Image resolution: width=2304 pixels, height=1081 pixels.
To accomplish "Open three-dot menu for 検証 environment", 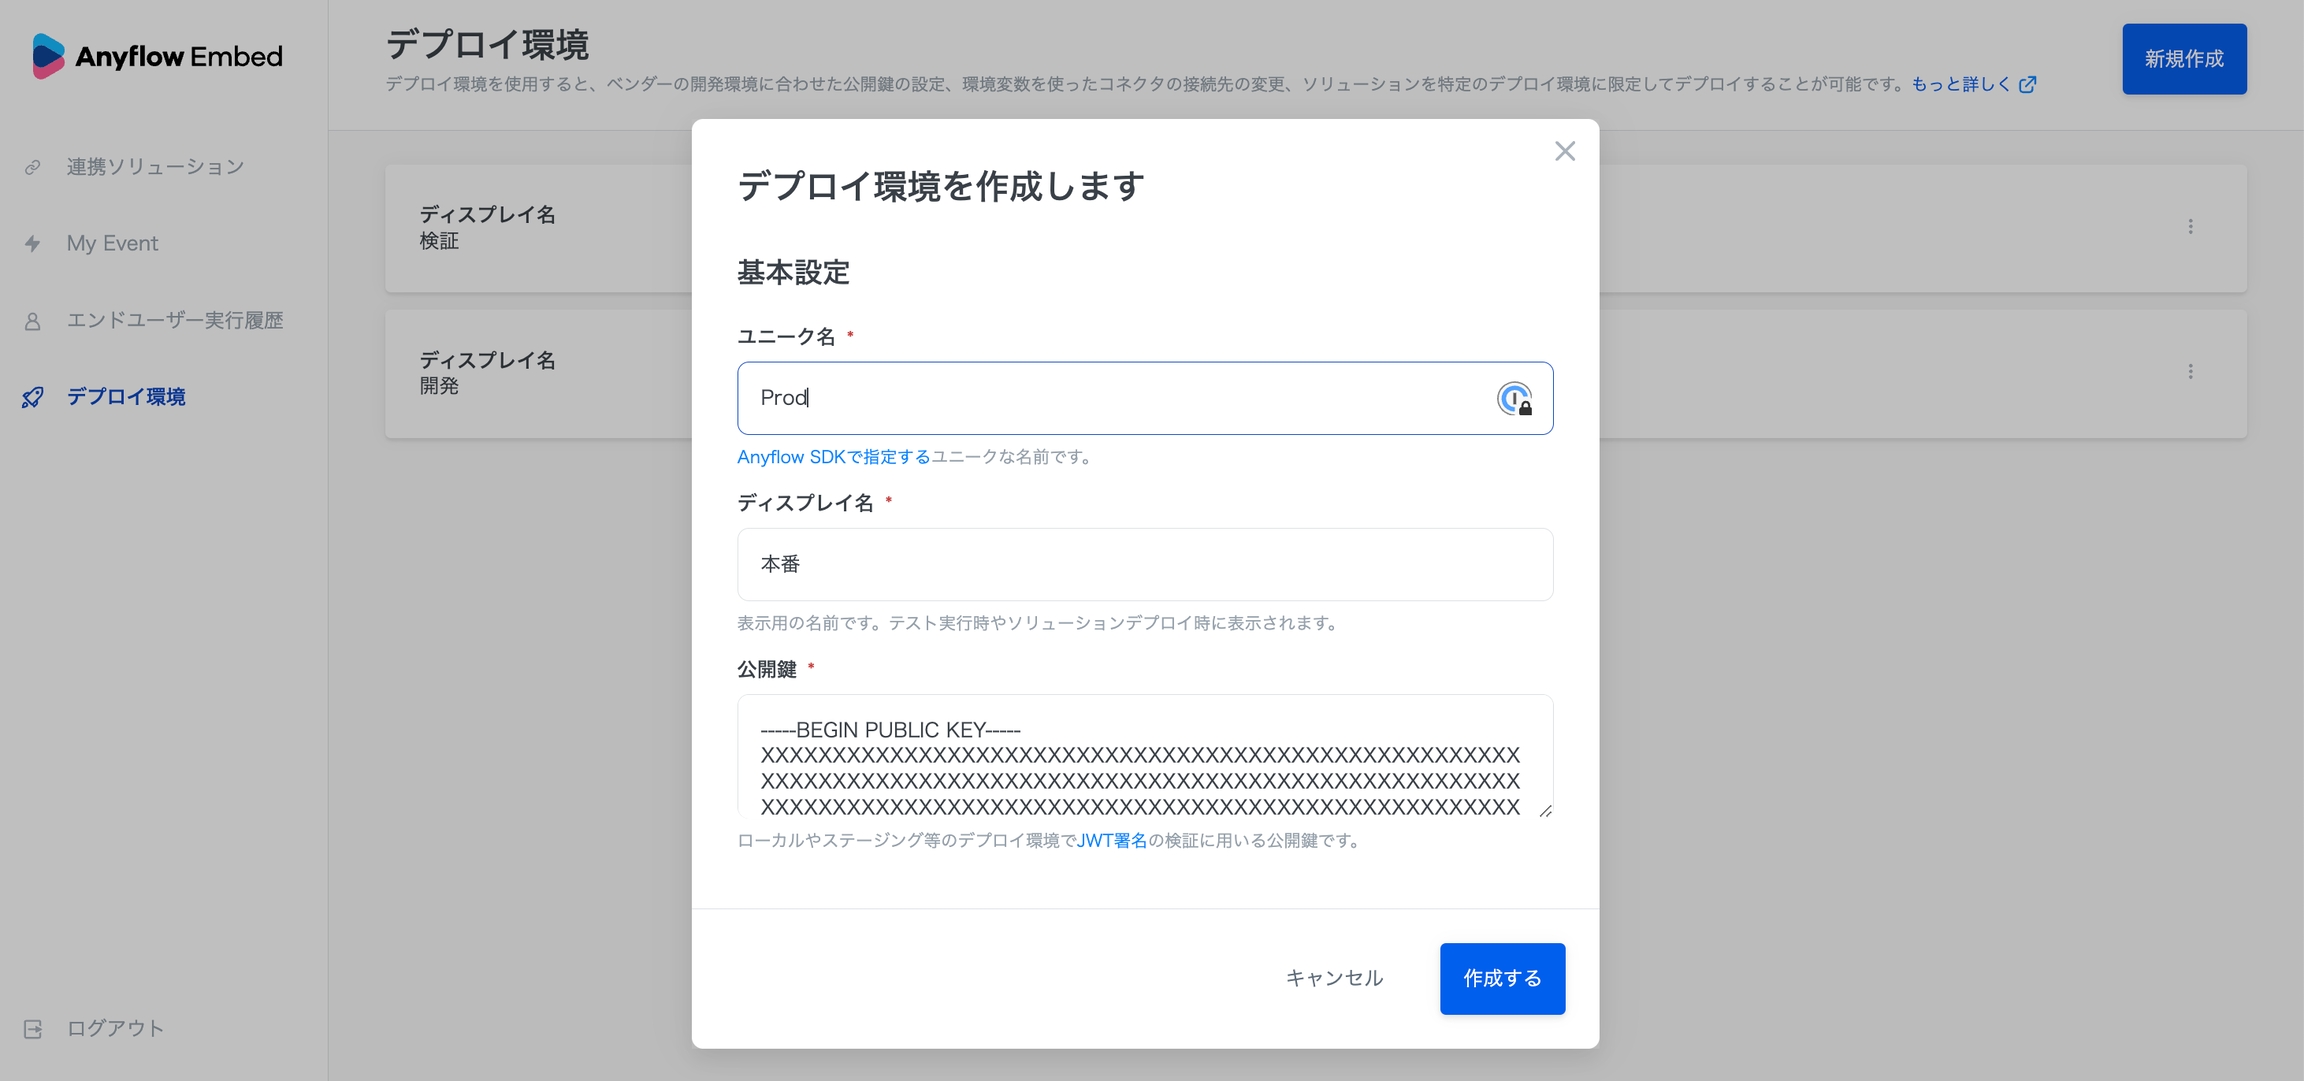I will 2190,227.
